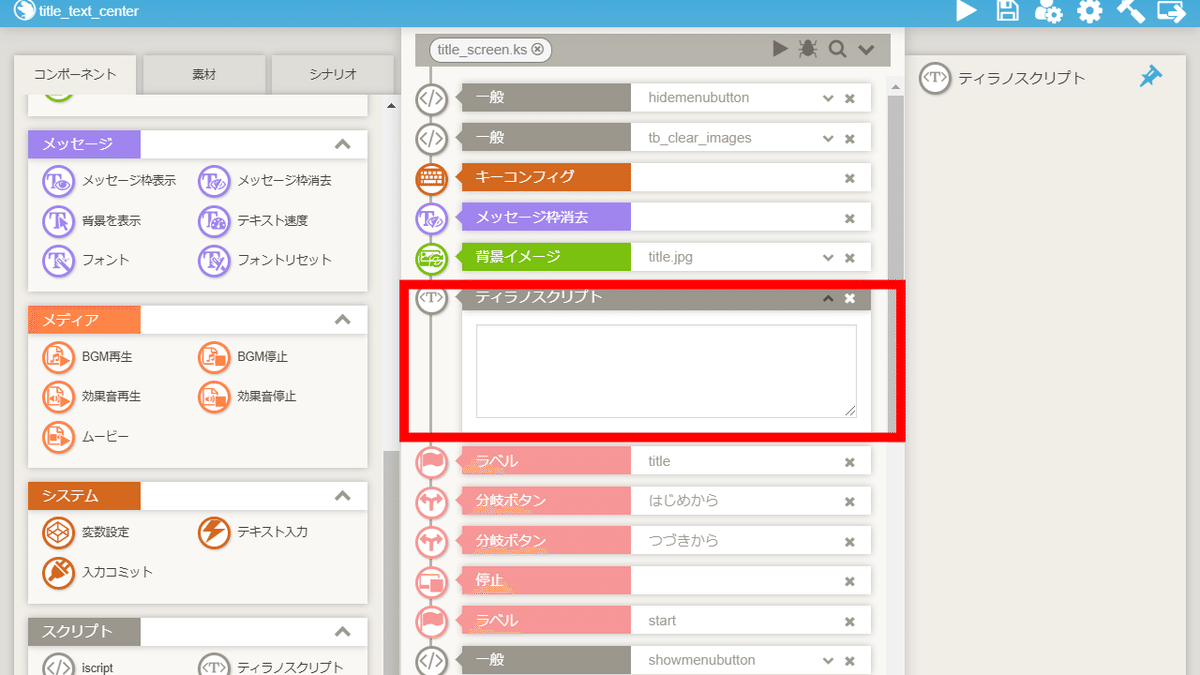This screenshot has width=1200, height=675.
Task: Select the 変数設定 component
Action: (x=86, y=533)
